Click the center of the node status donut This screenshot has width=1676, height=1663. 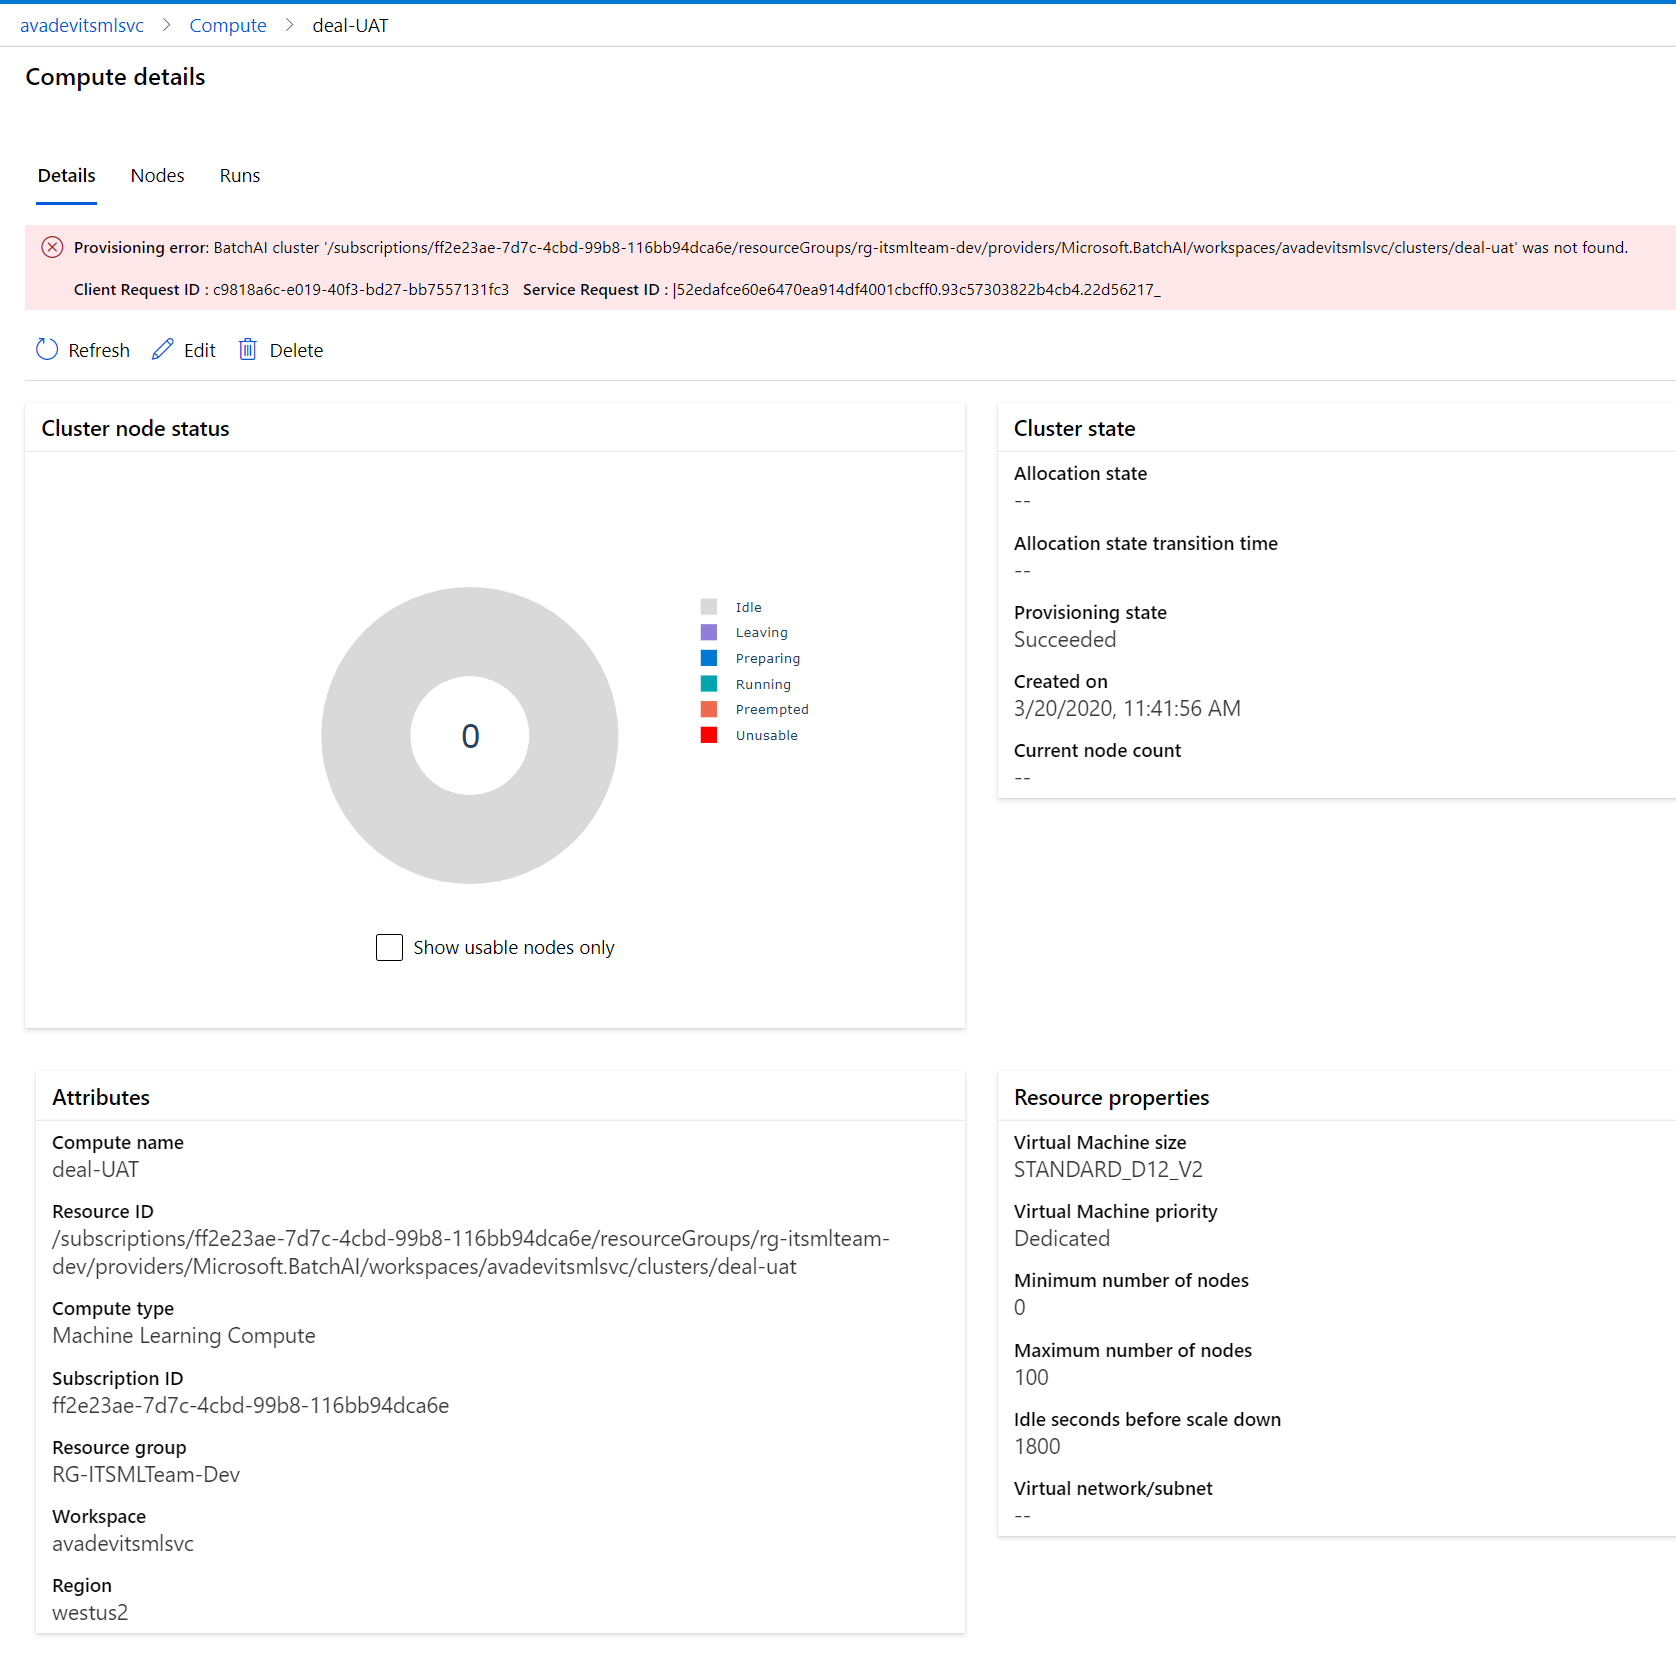click(x=470, y=735)
